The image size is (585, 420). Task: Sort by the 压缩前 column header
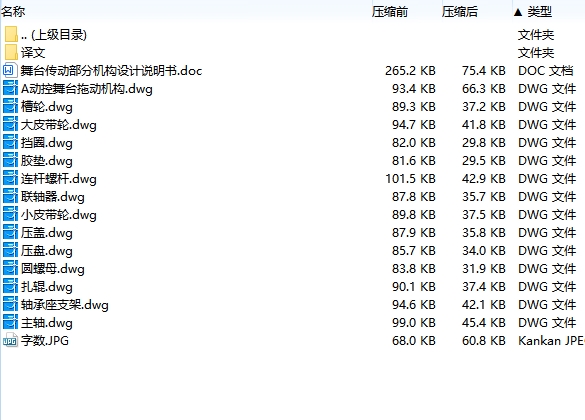(390, 12)
